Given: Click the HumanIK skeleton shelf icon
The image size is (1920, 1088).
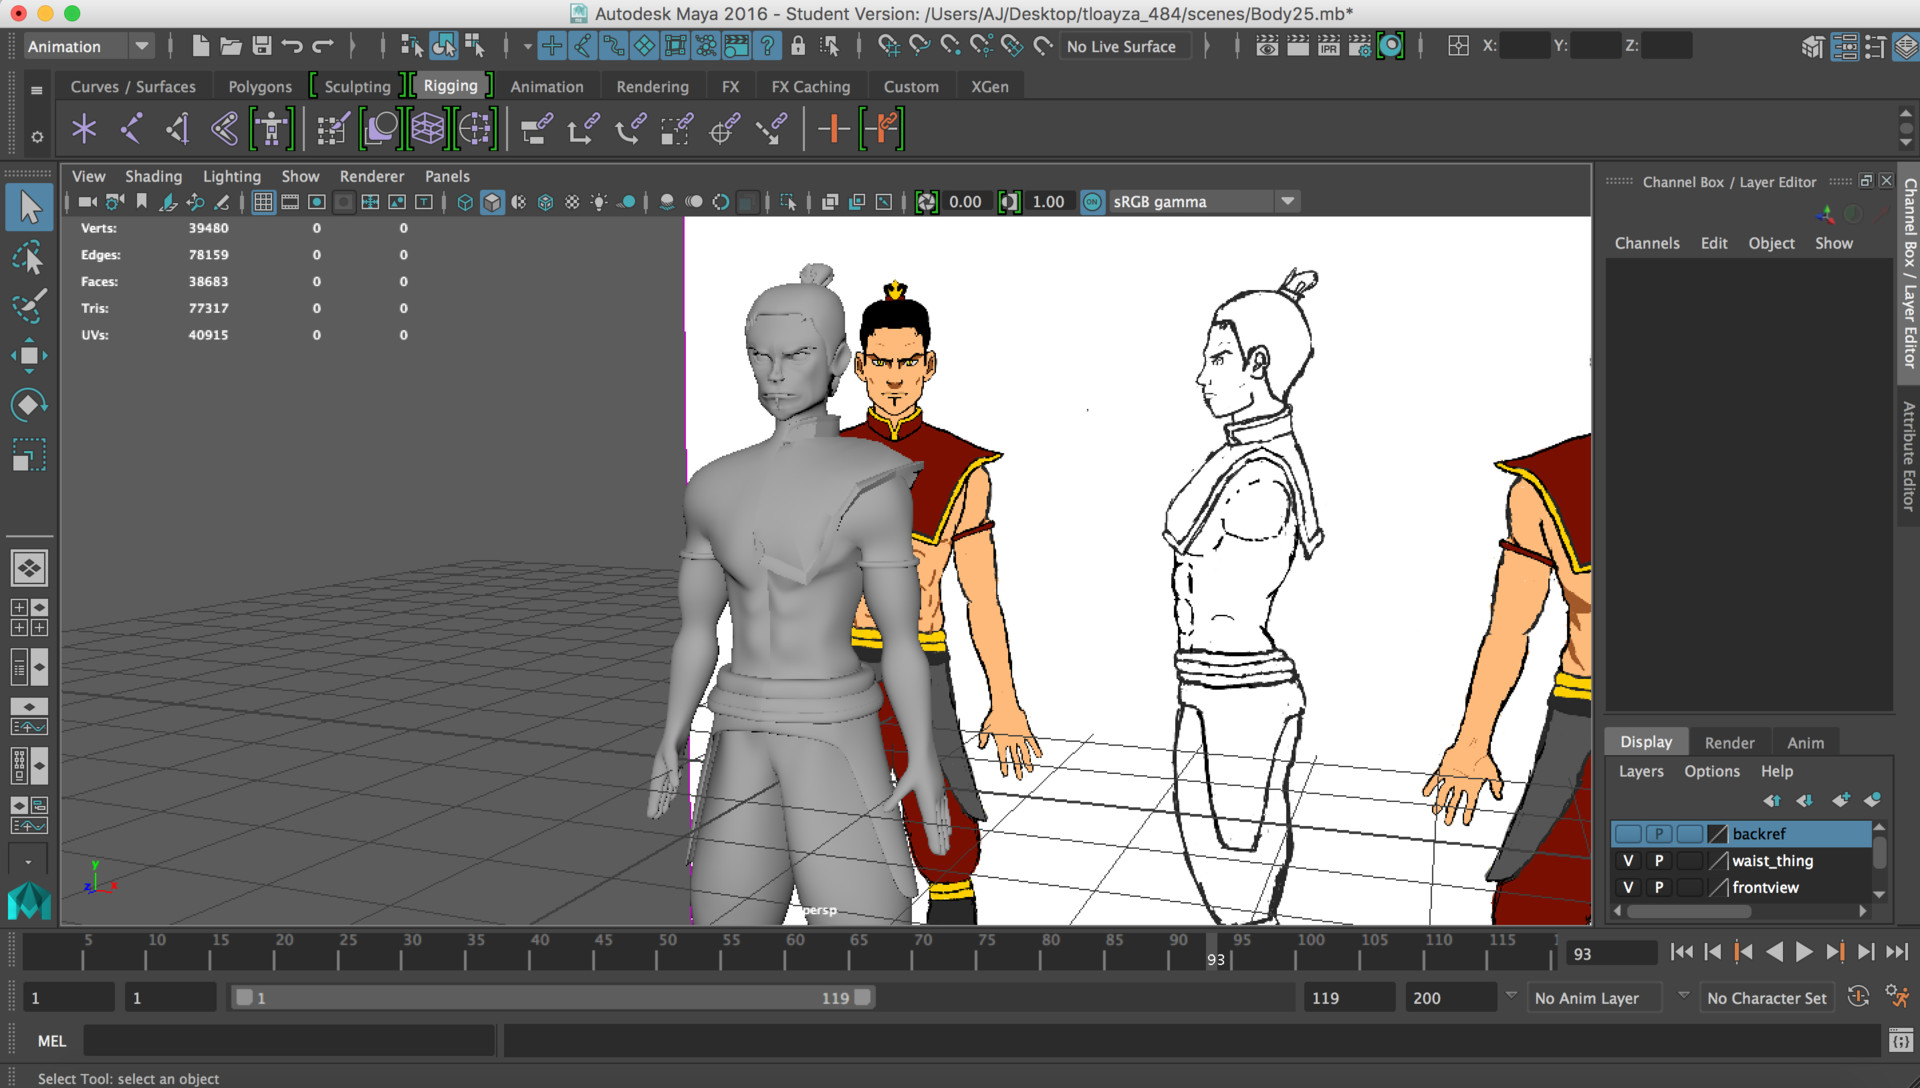Looking at the screenshot, I should pos(271,129).
